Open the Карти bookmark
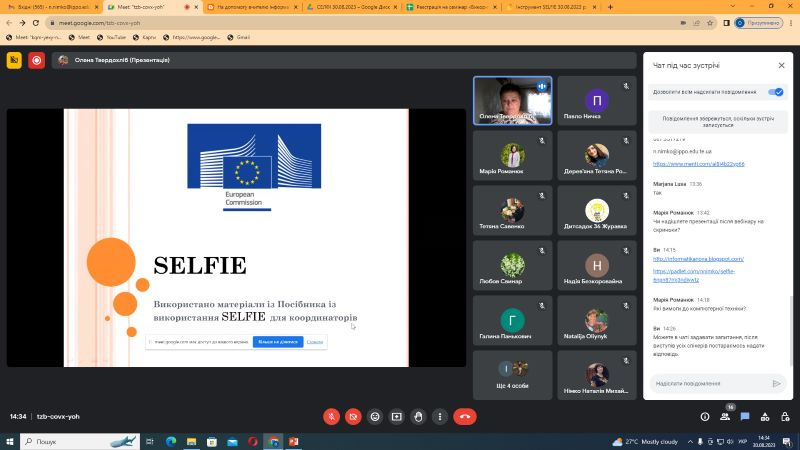800x450 pixels. coord(145,37)
